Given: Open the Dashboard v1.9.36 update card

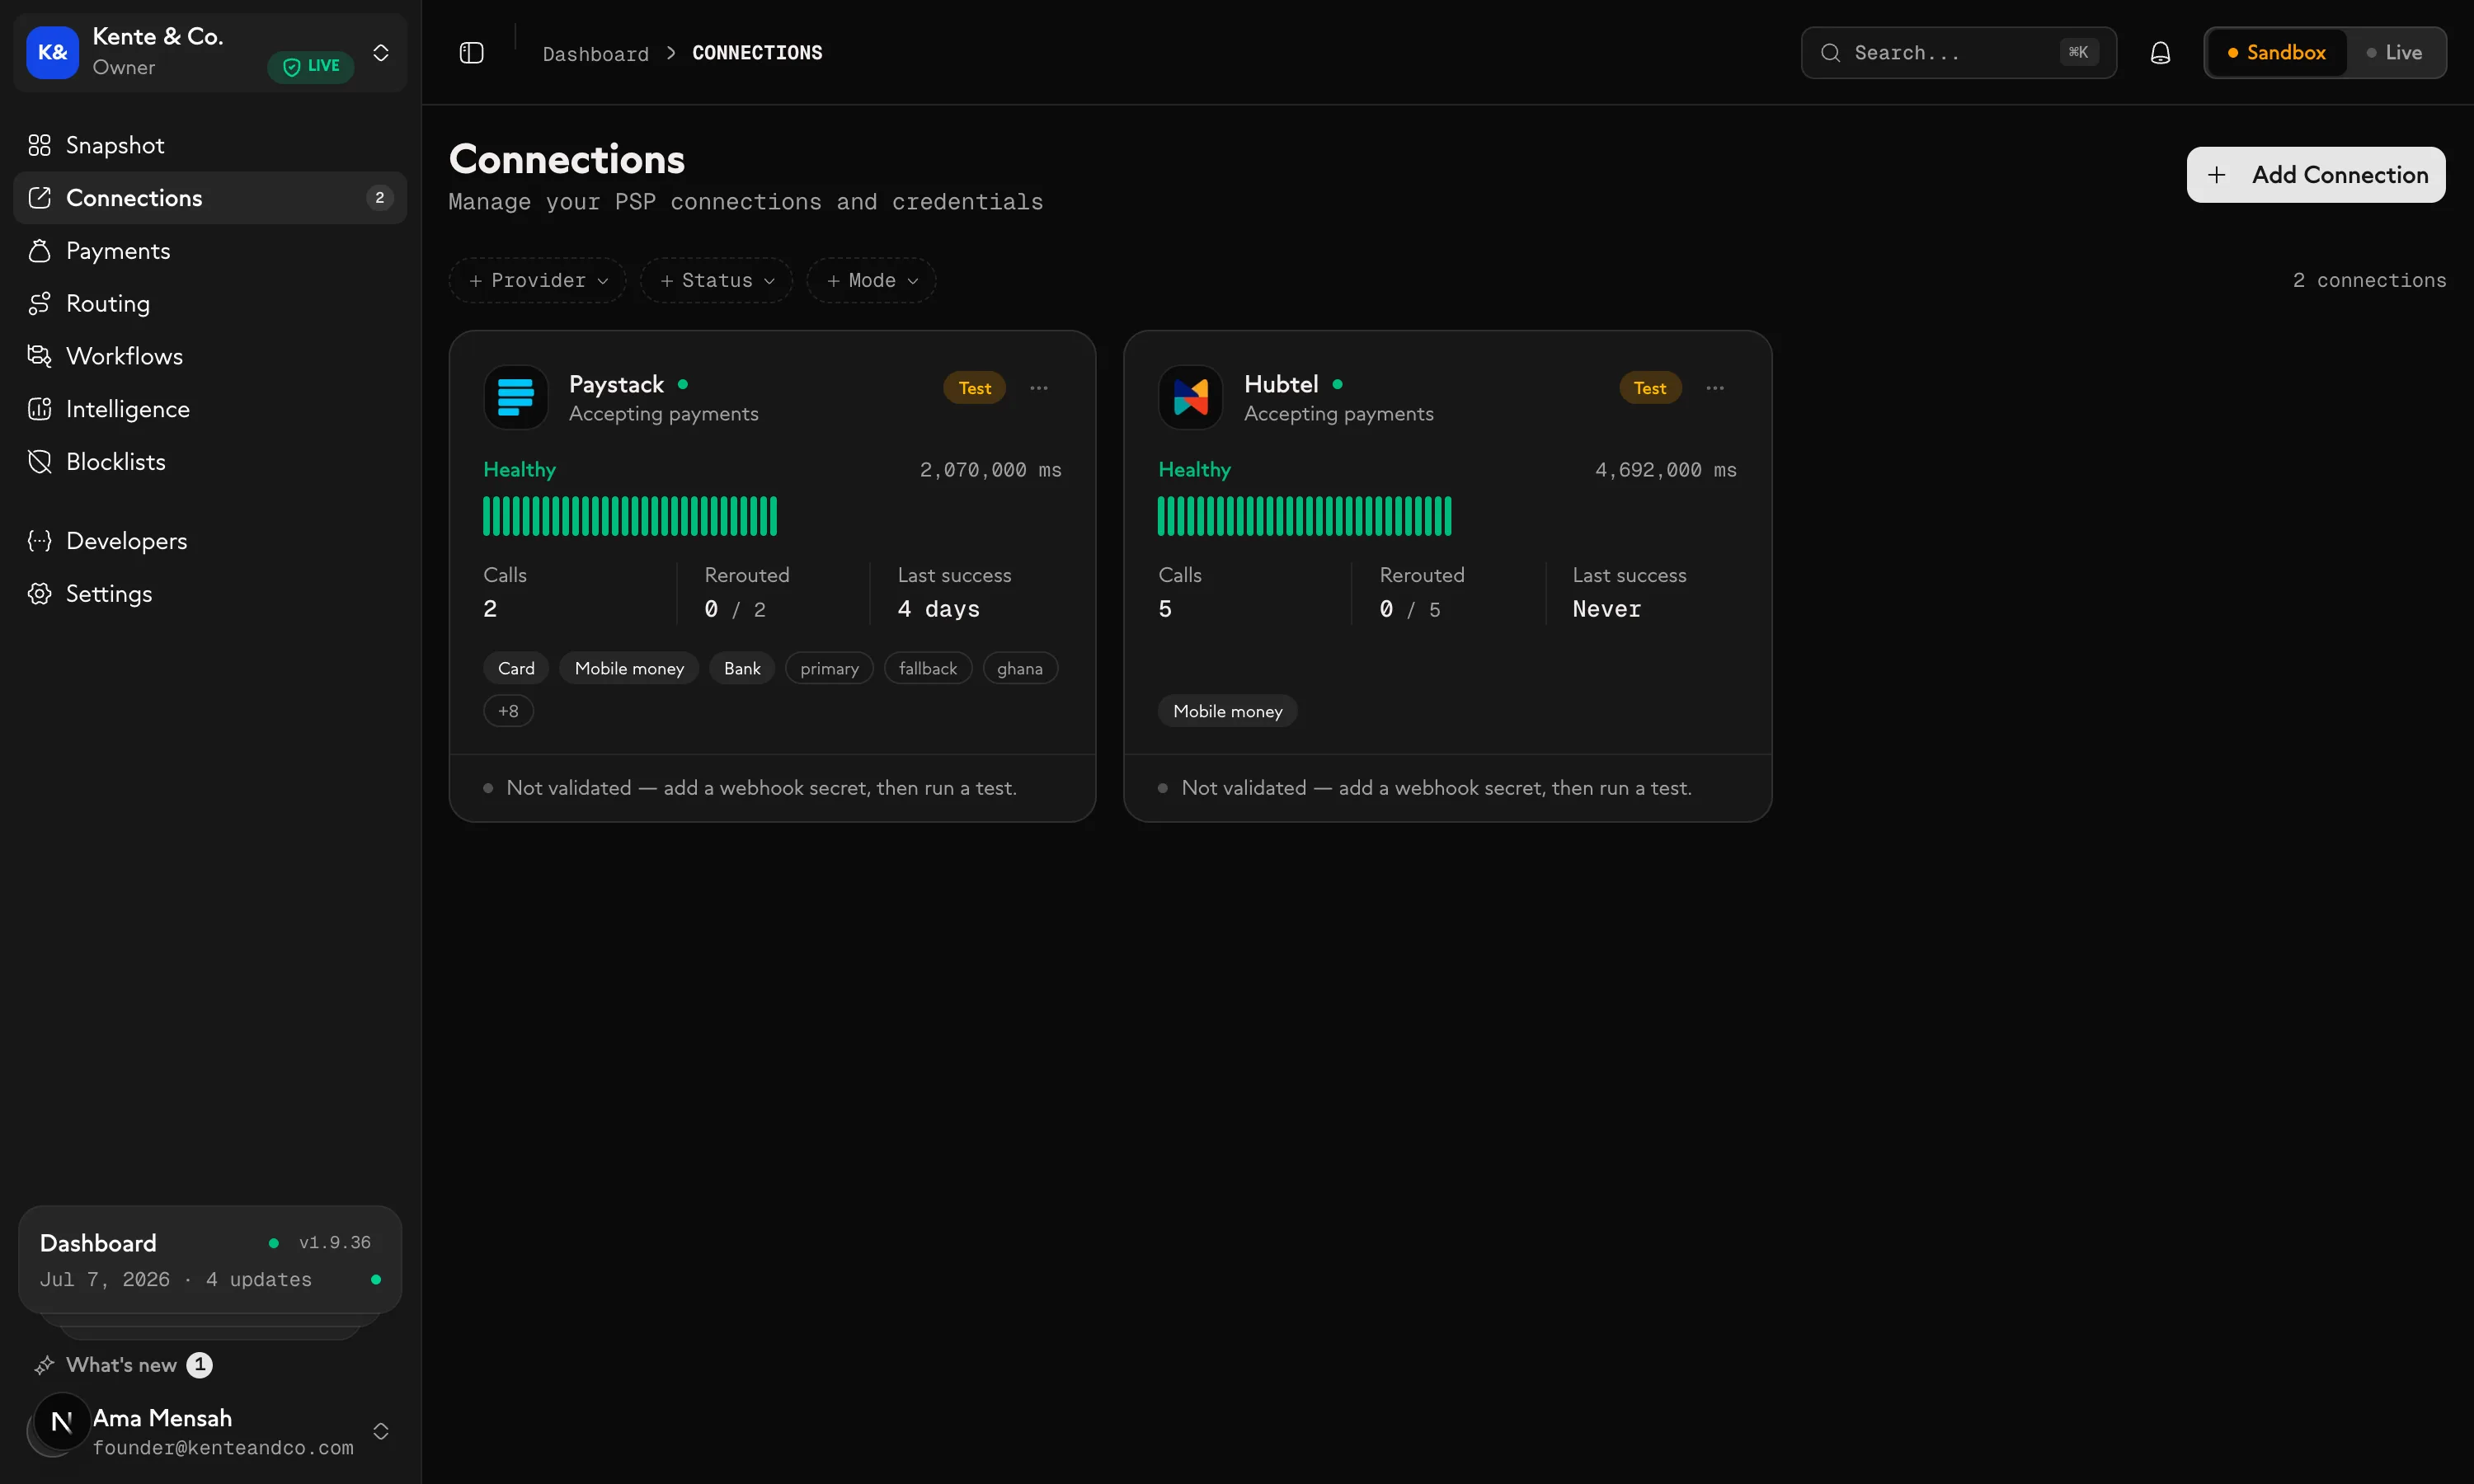Looking at the screenshot, I should click(x=210, y=1260).
